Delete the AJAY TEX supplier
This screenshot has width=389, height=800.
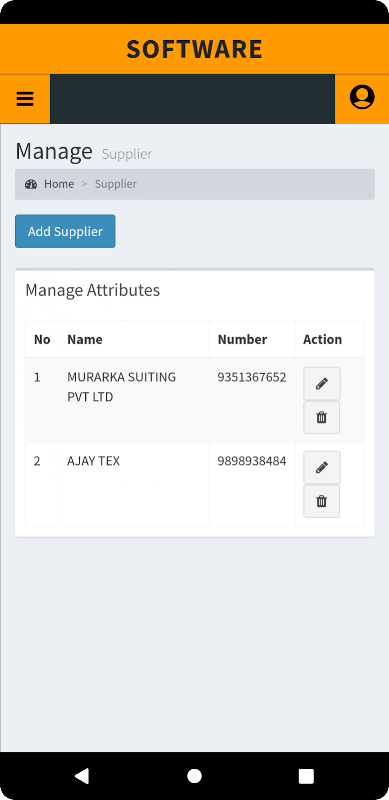(322, 501)
